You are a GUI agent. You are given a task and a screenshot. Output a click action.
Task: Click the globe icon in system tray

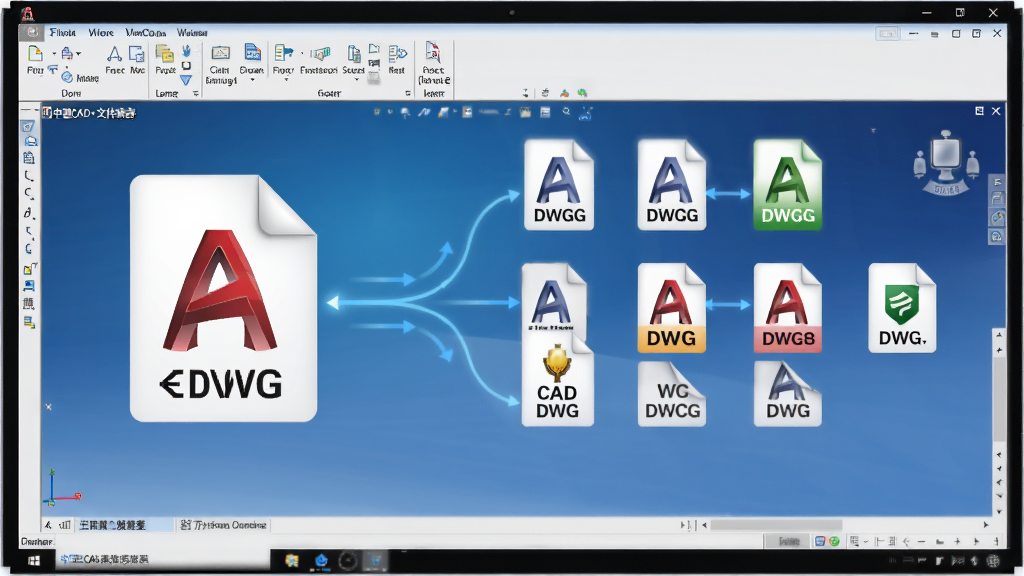[x=993, y=561]
